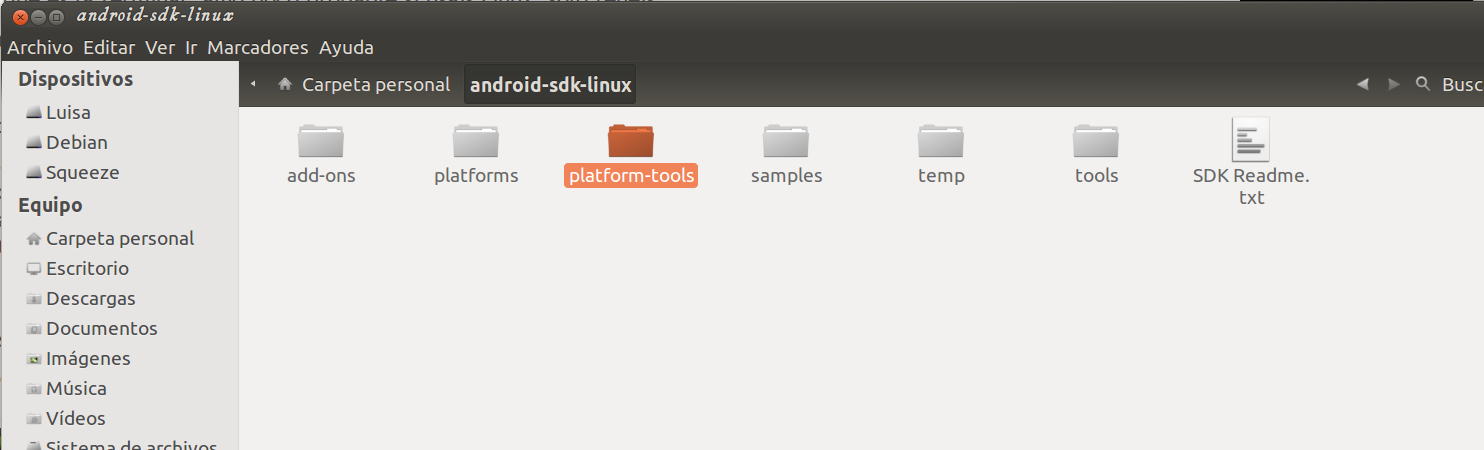1484x450 pixels.
Task: Open the temp folder
Action: (x=941, y=142)
